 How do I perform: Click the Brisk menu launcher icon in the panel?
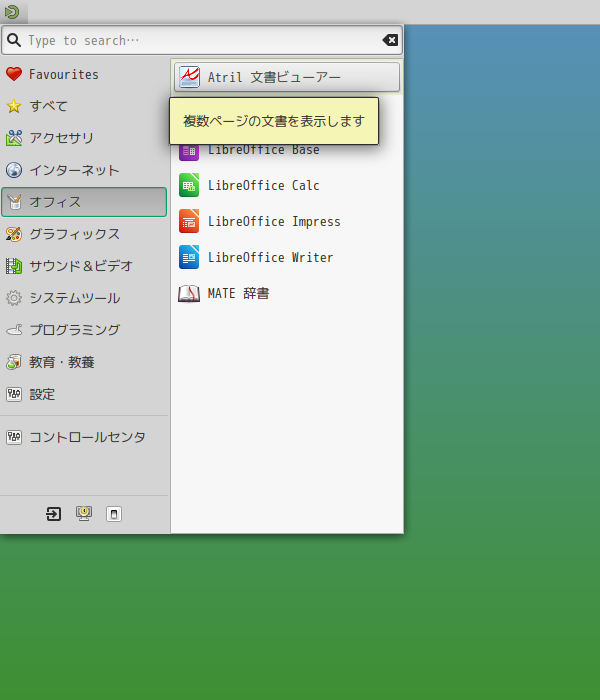[12, 12]
